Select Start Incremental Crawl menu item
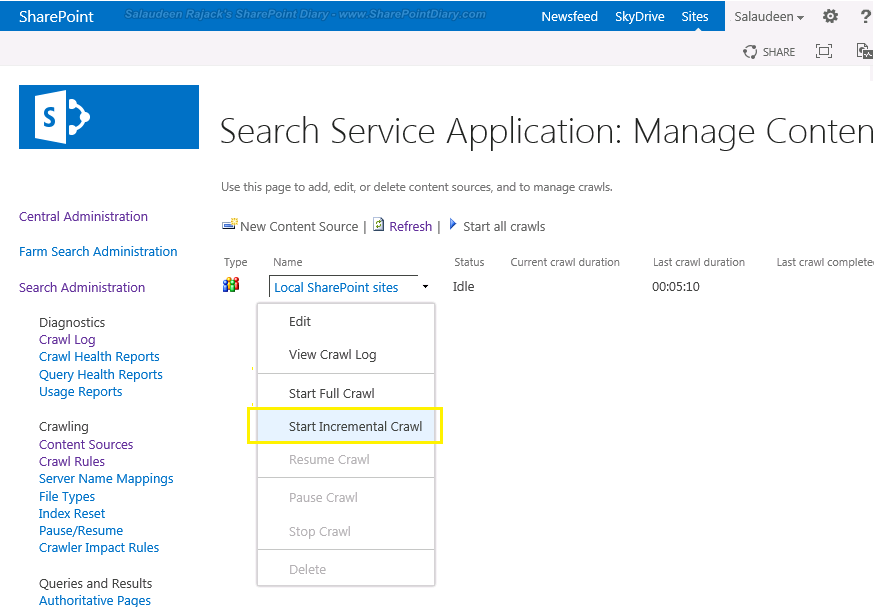This screenshot has width=874, height=607. (355, 426)
